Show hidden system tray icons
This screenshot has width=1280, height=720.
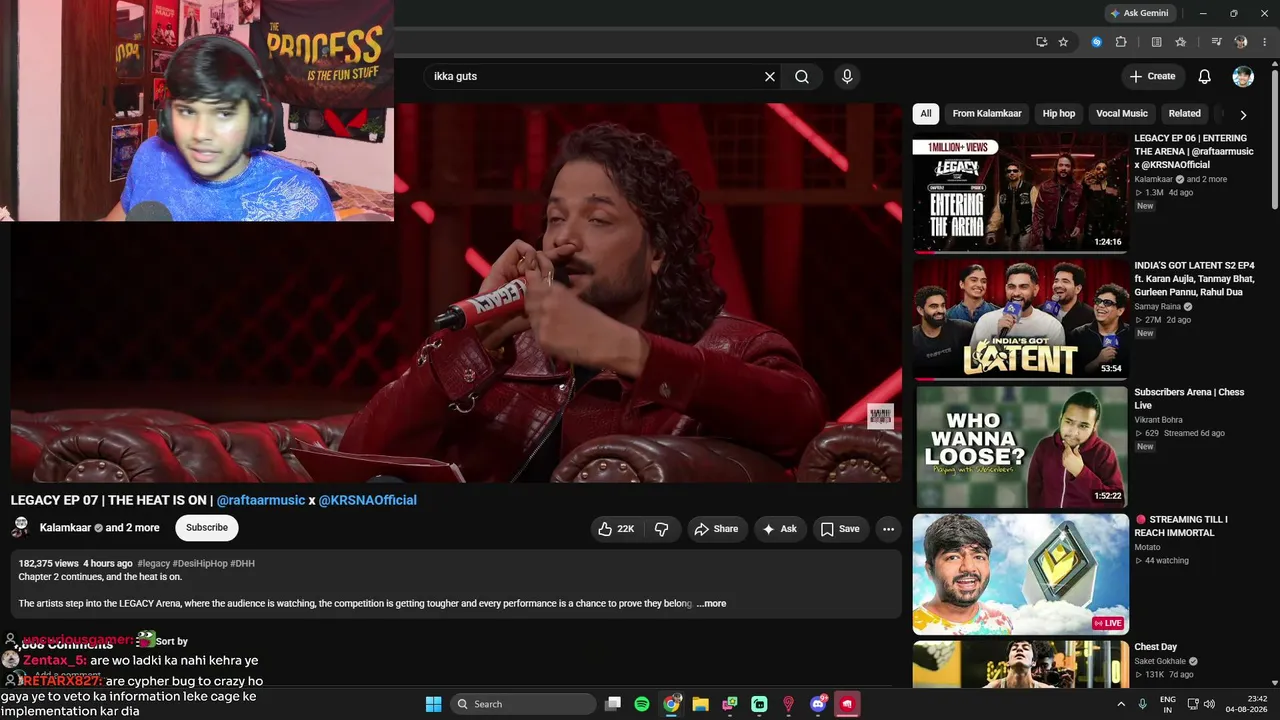click(1121, 704)
